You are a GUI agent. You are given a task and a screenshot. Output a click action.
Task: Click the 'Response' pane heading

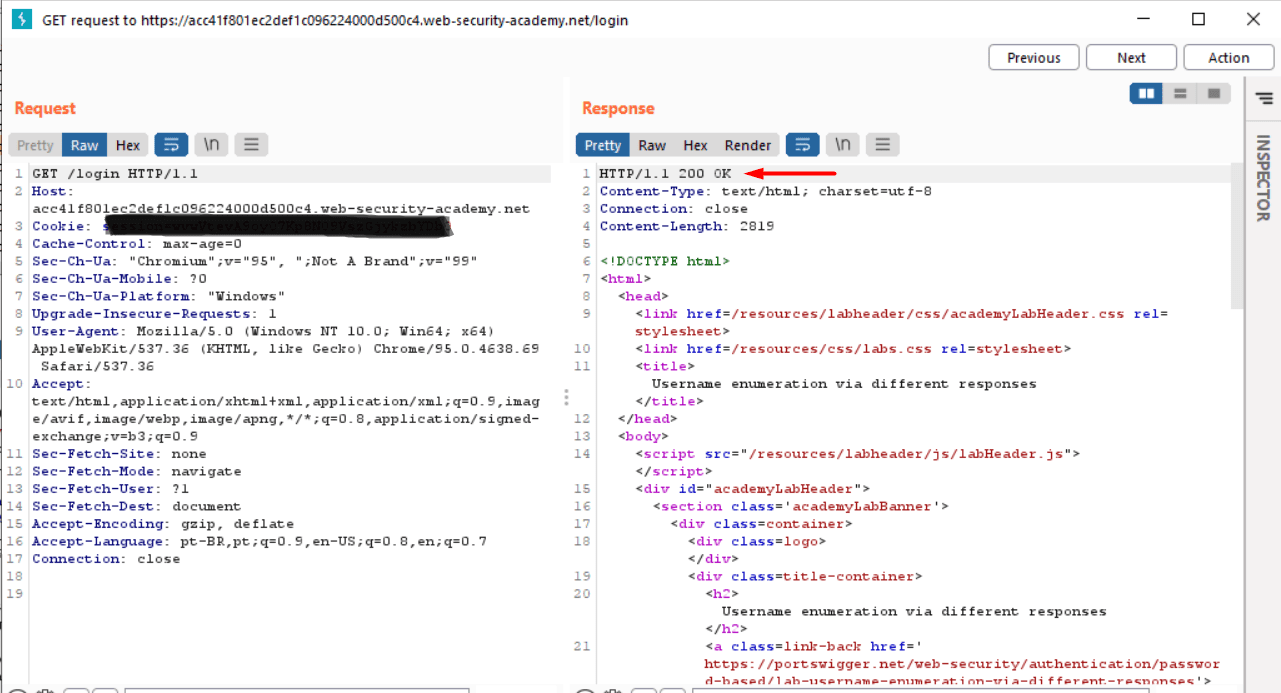[x=618, y=108]
